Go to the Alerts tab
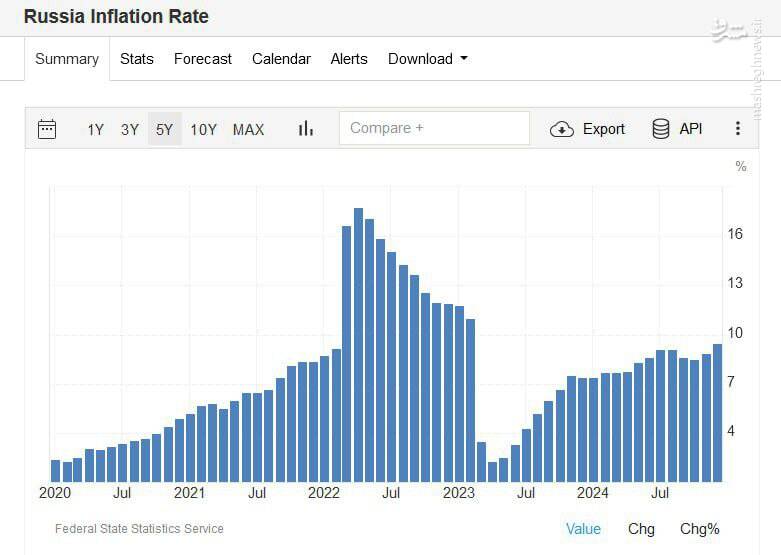 (349, 59)
